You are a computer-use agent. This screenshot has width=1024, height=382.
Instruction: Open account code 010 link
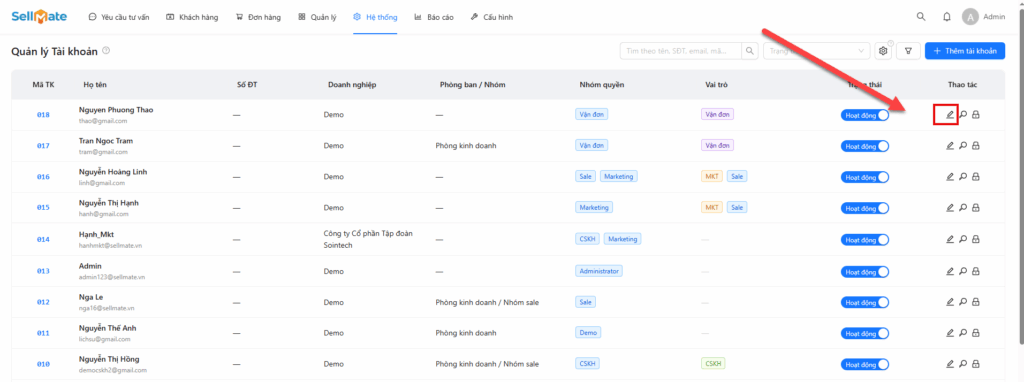[x=43, y=364]
